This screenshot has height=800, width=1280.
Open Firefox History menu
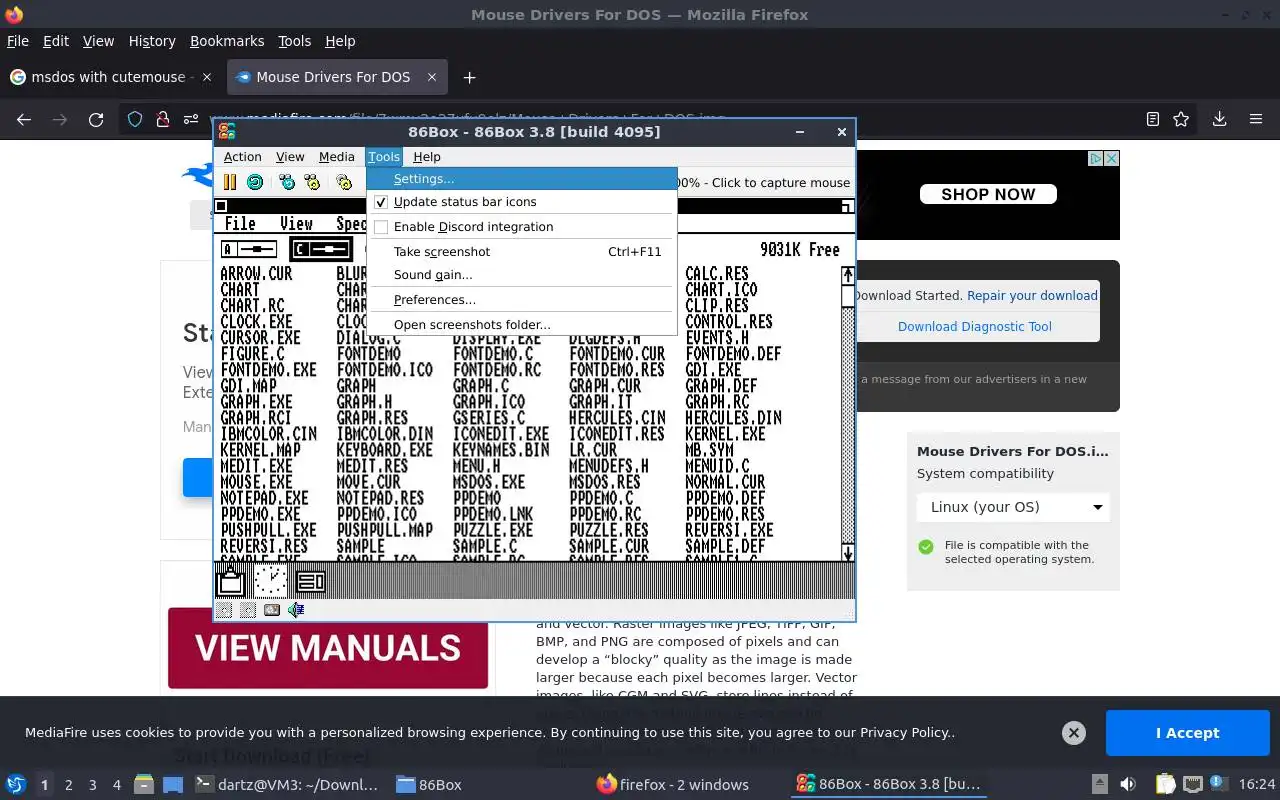(152, 41)
